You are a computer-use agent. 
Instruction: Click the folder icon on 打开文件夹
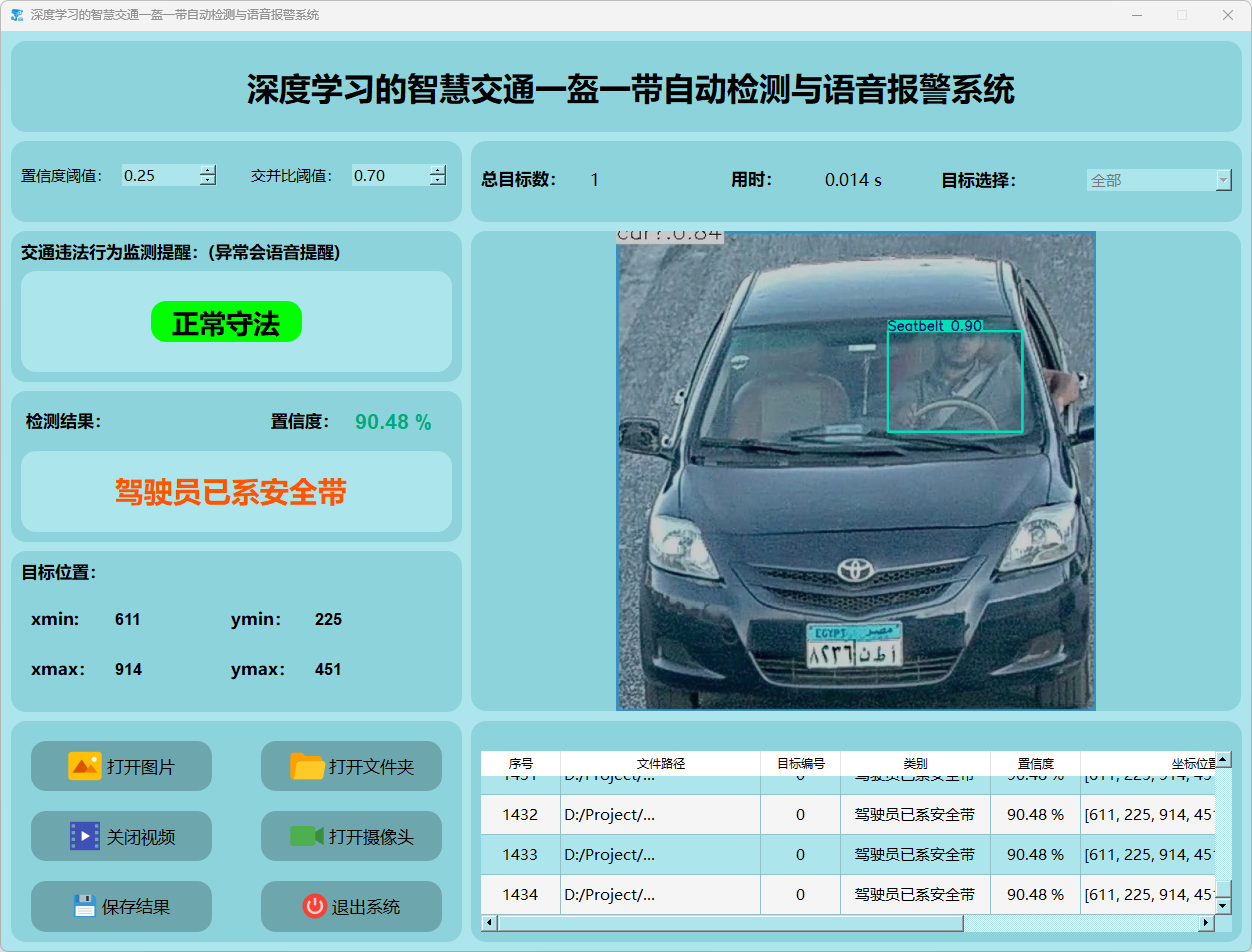coord(307,766)
